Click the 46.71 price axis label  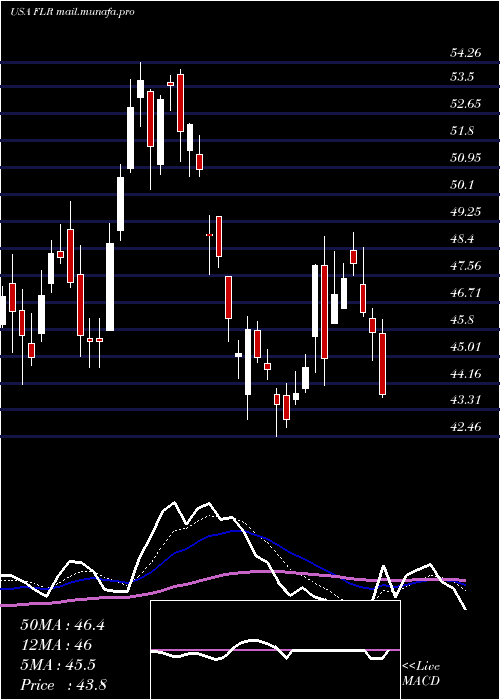click(x=466, y=293)
